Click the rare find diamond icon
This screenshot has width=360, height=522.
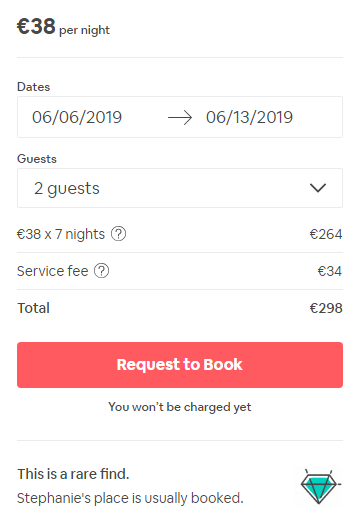(319, 486)
